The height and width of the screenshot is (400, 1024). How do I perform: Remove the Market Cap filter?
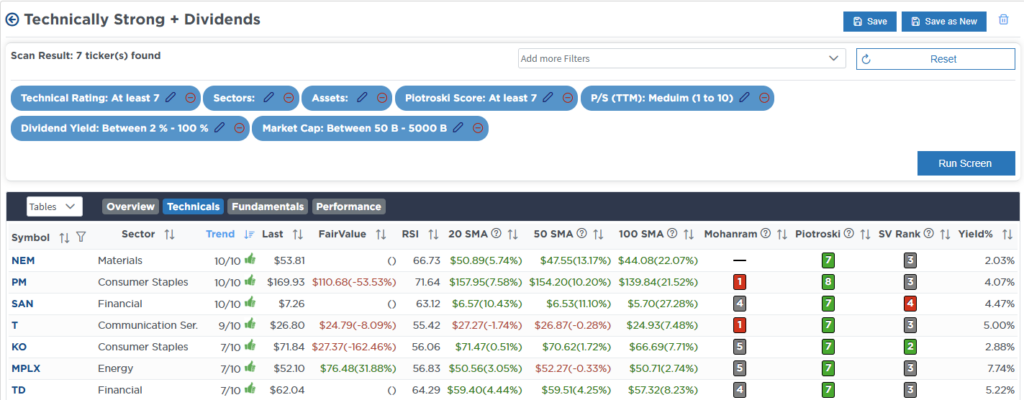click(x=478, y=128)
